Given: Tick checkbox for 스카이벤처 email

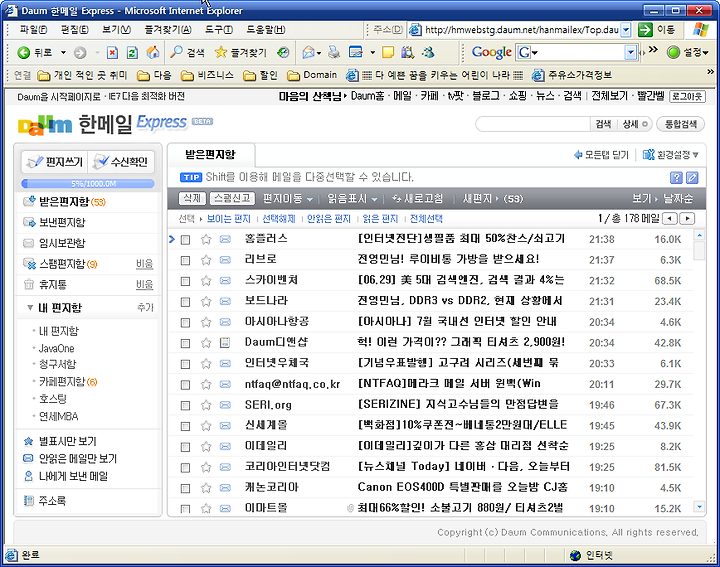Looking at the screenshot, I should pos(186,281).
